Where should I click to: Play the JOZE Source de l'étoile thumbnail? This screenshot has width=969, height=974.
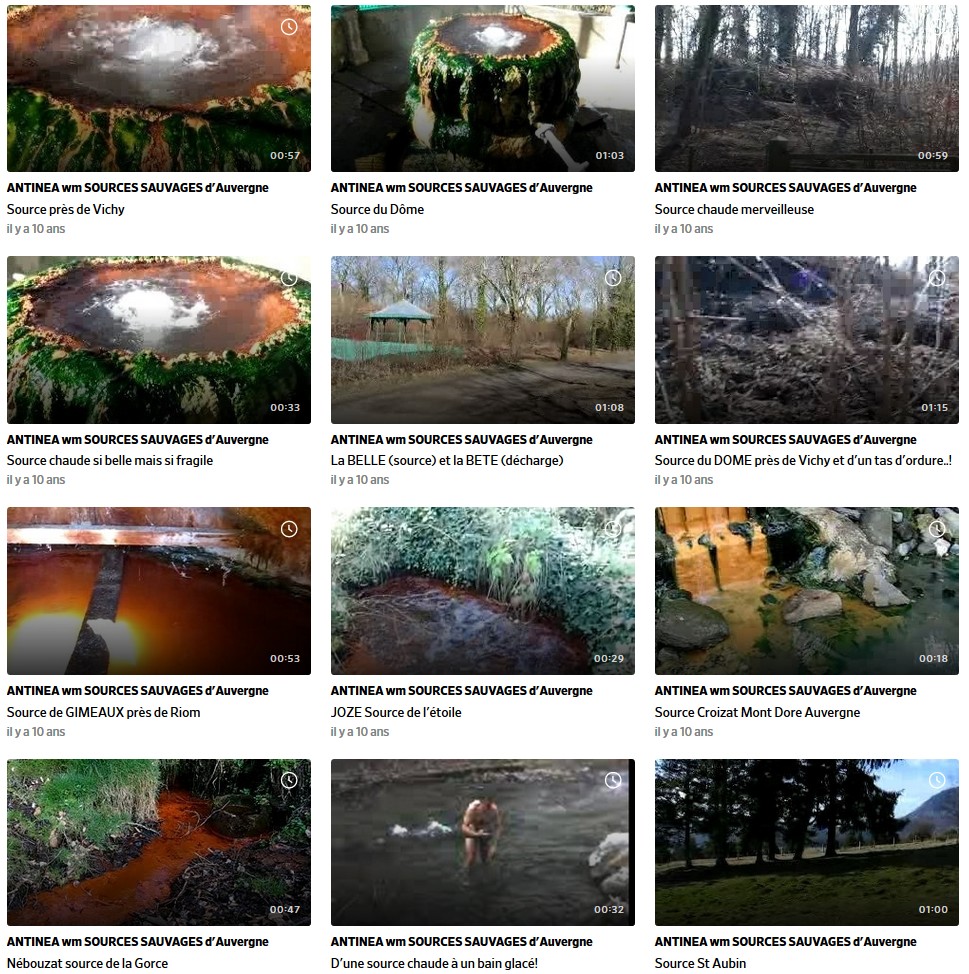tap(483, 591)
